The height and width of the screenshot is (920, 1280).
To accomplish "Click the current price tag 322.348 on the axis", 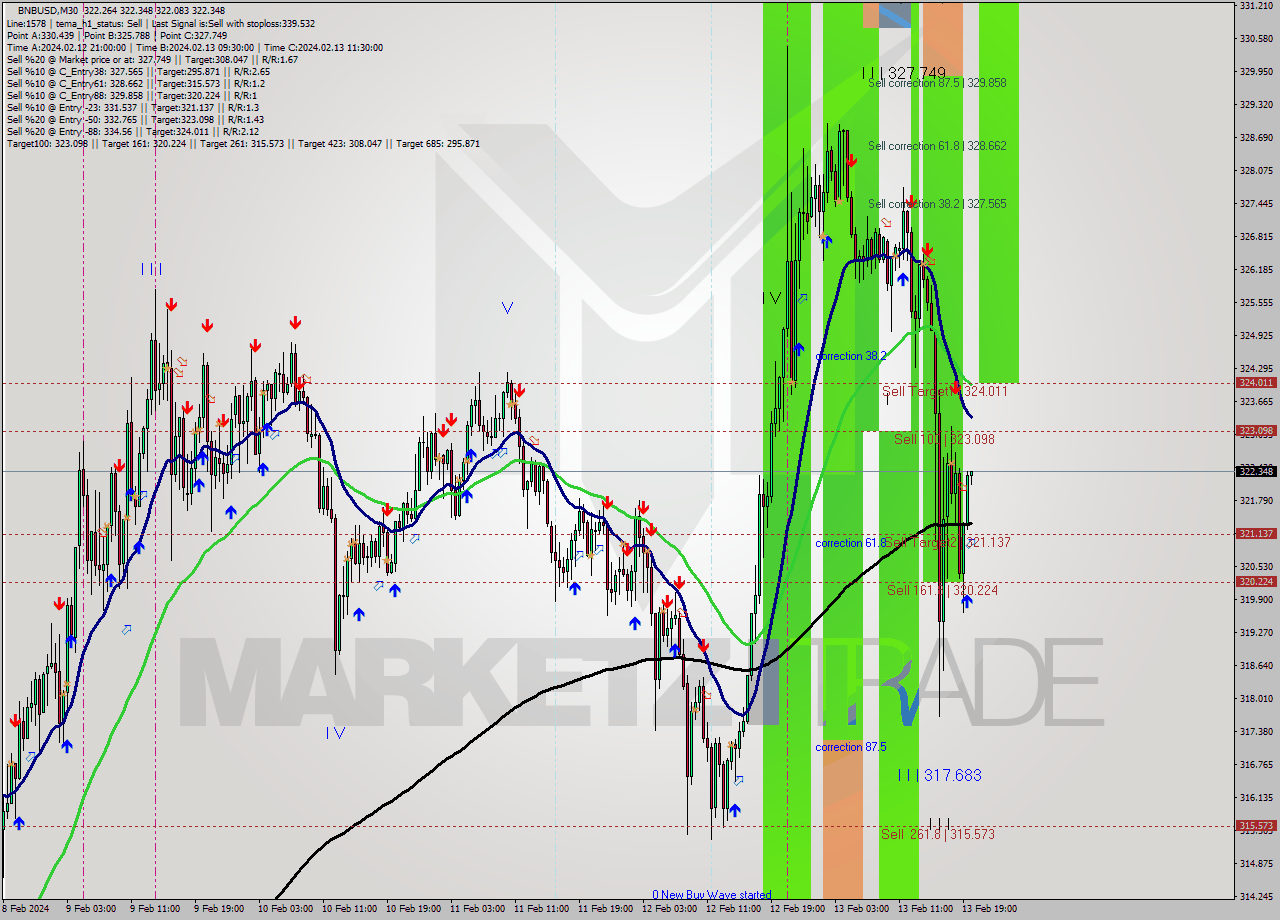I will (x=1256, y=471).
